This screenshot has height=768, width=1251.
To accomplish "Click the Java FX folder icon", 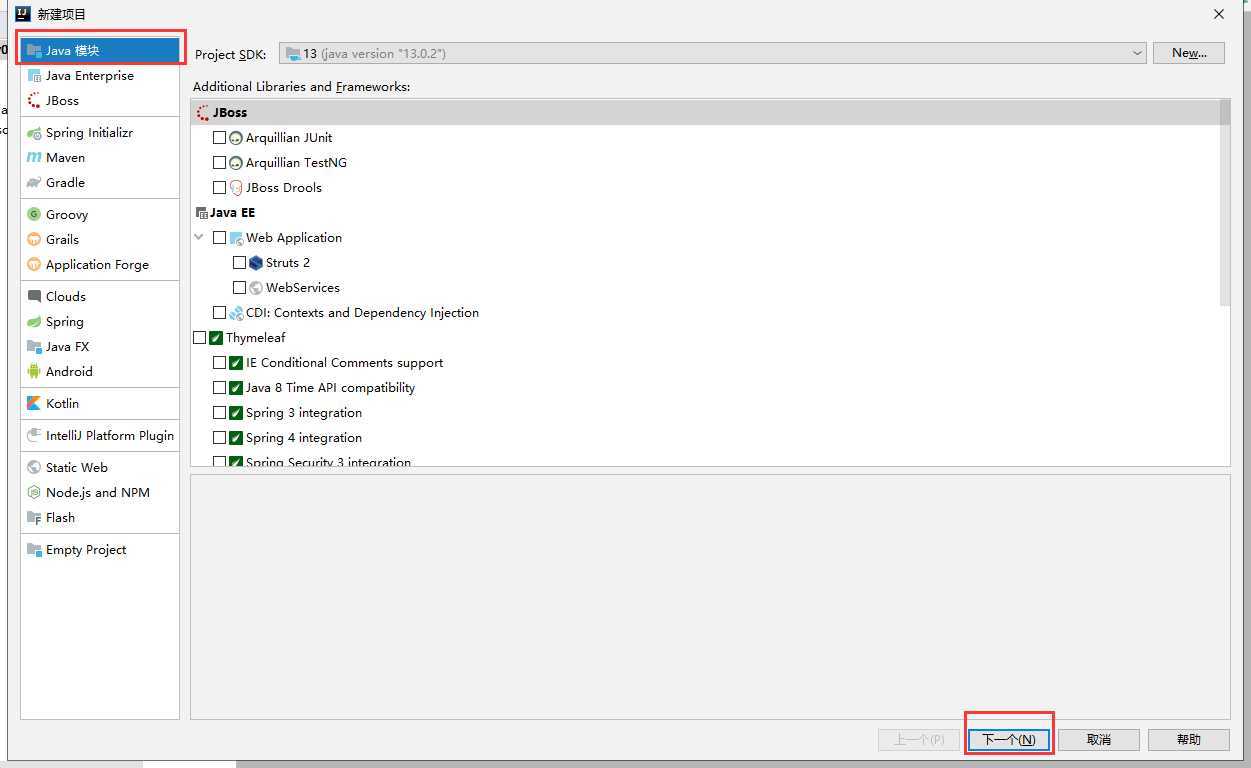I will pos(34,346).
